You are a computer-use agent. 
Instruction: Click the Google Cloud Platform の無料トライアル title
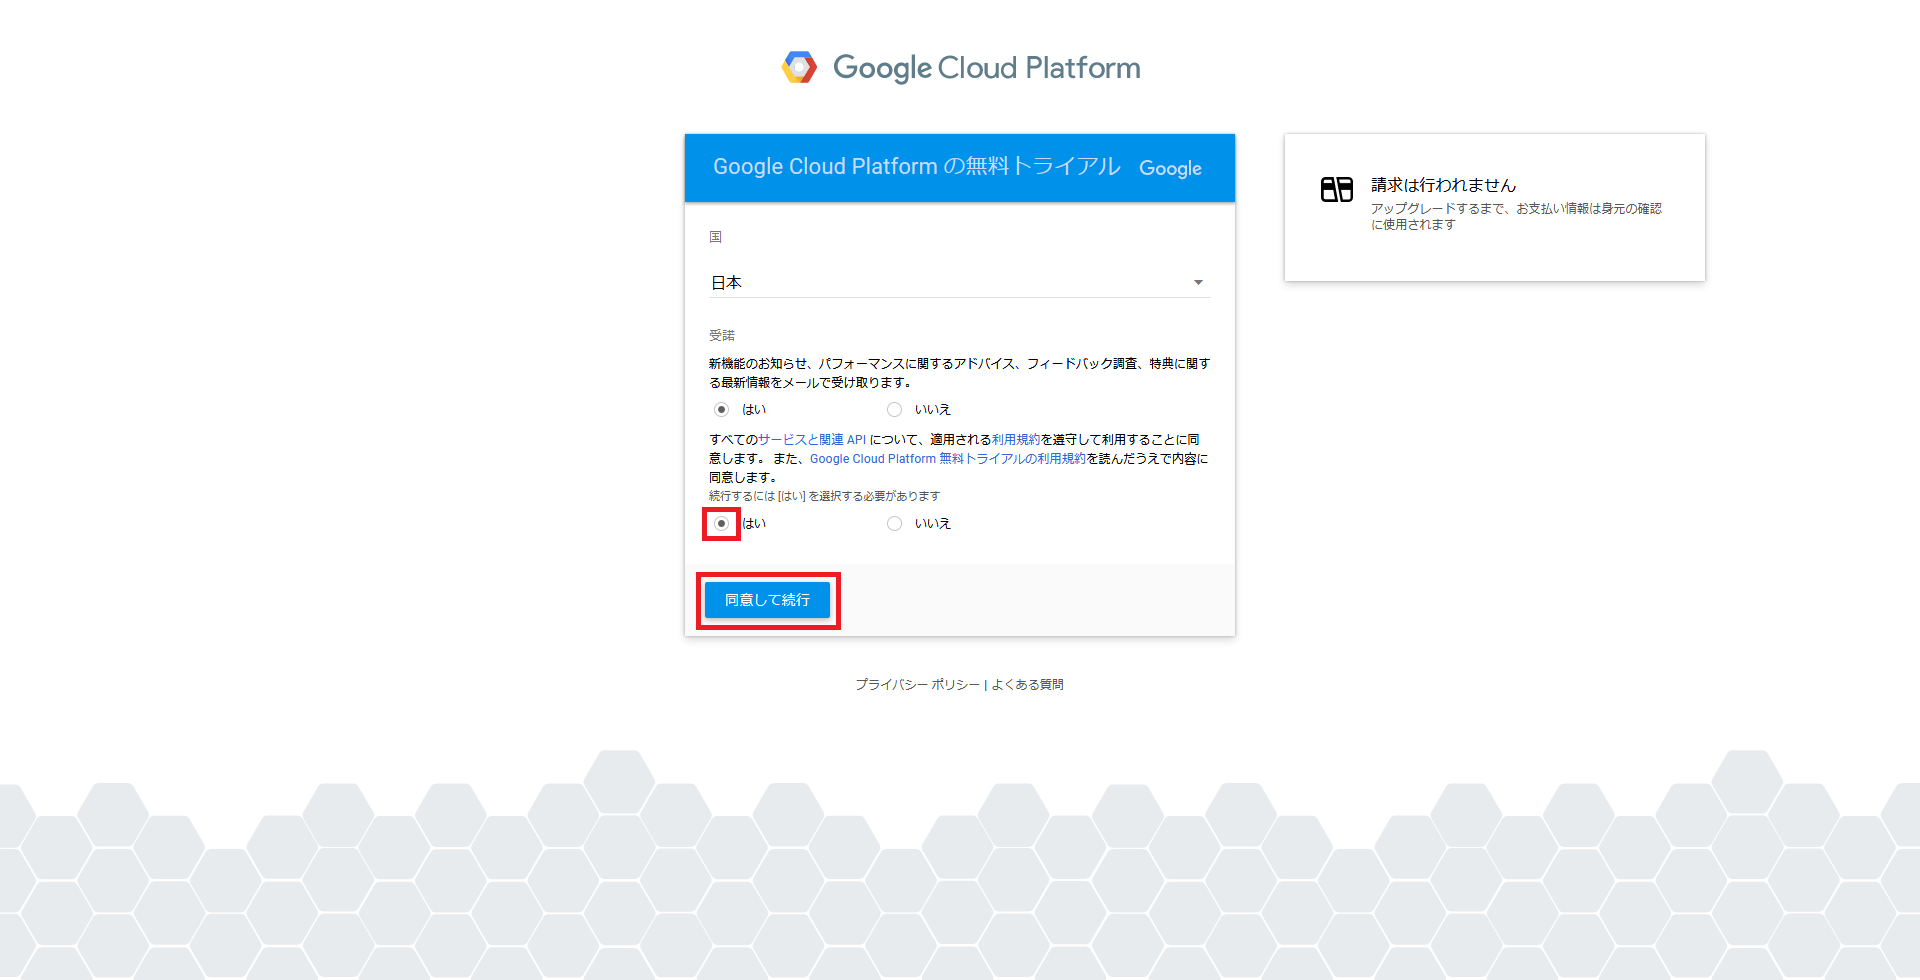tap(916, 167)
